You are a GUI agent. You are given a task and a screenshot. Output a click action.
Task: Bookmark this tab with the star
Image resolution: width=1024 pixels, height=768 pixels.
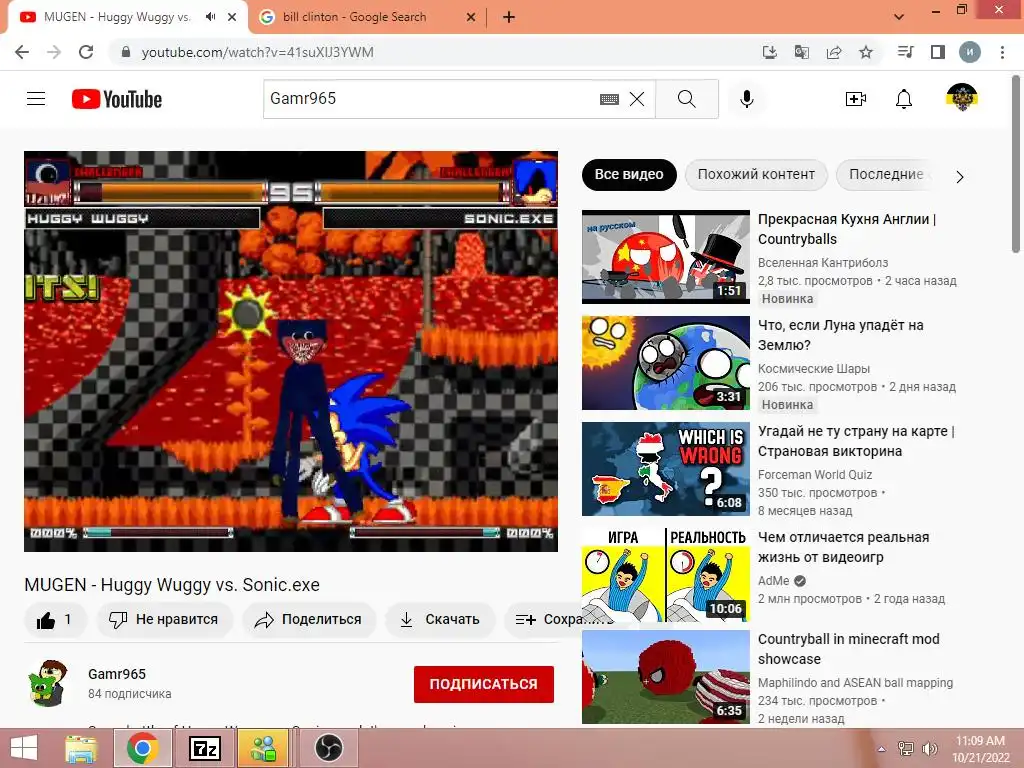pyautogui.click(x=866, y=52)
